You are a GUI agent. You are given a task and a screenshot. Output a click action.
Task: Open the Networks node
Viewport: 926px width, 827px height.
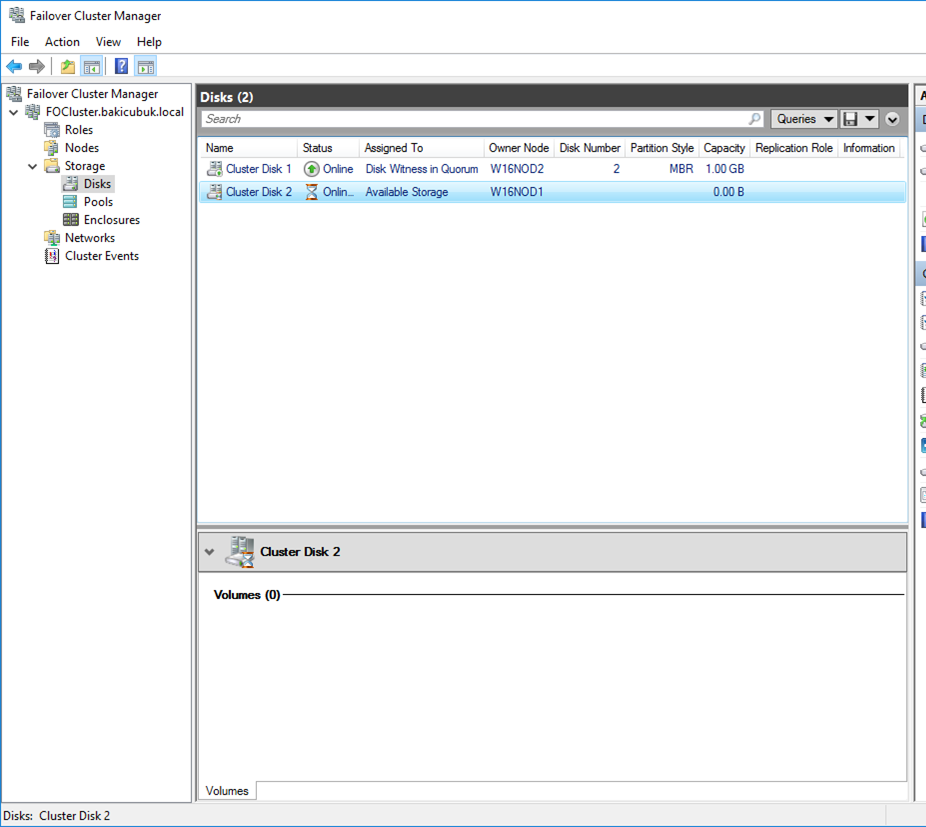[90, 238]
